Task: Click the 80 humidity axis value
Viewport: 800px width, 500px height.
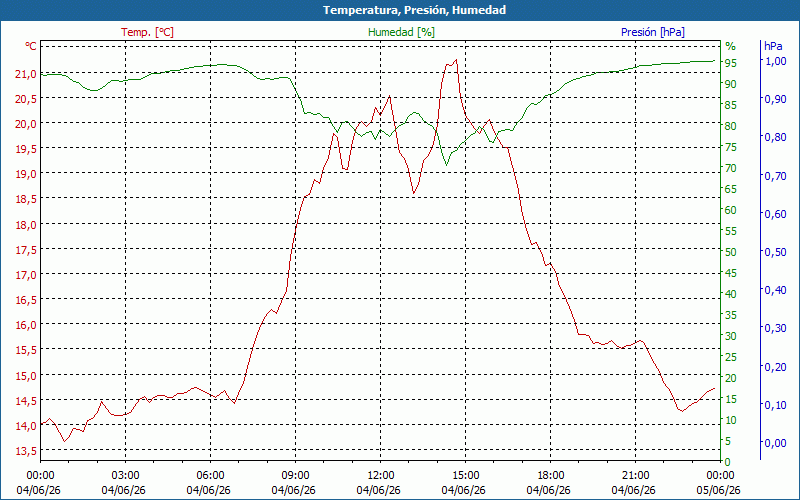Action: (x=731, y=126)
